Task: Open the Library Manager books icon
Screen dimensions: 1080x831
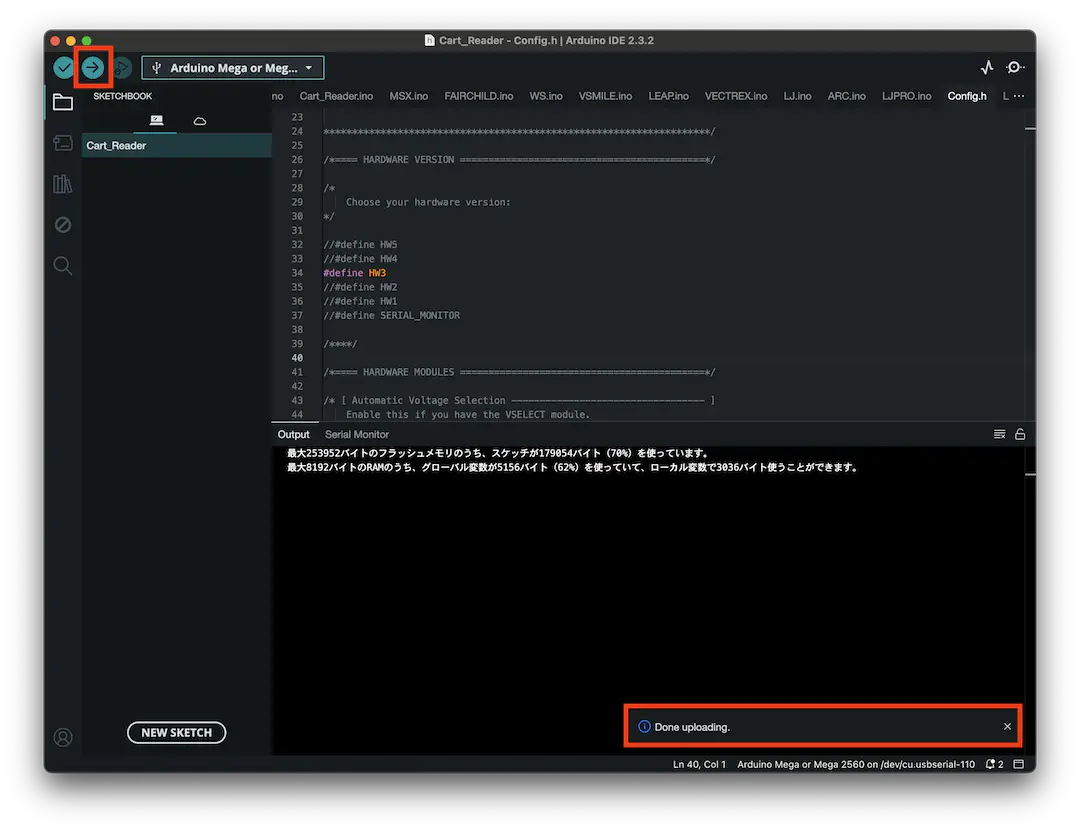Action: pyautogui.click(x=63, y=184)
